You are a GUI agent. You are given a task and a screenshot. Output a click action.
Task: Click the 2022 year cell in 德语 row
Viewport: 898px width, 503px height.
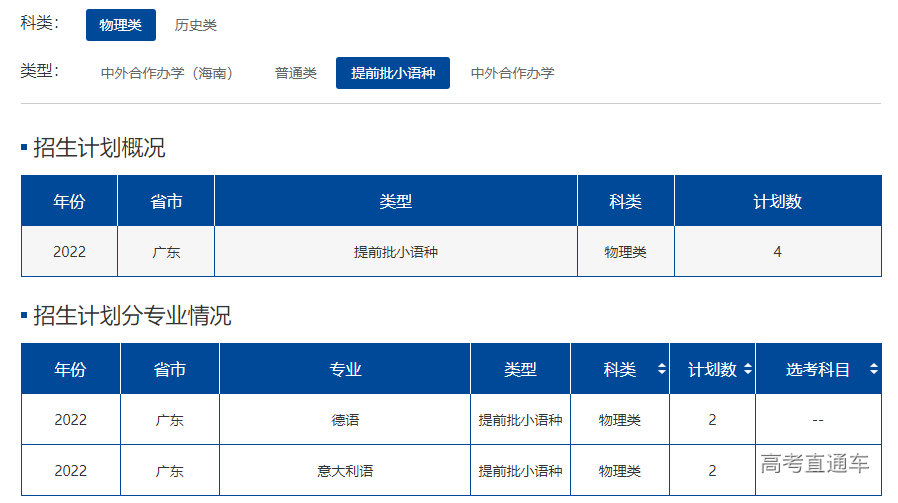[x=70, y=420]
